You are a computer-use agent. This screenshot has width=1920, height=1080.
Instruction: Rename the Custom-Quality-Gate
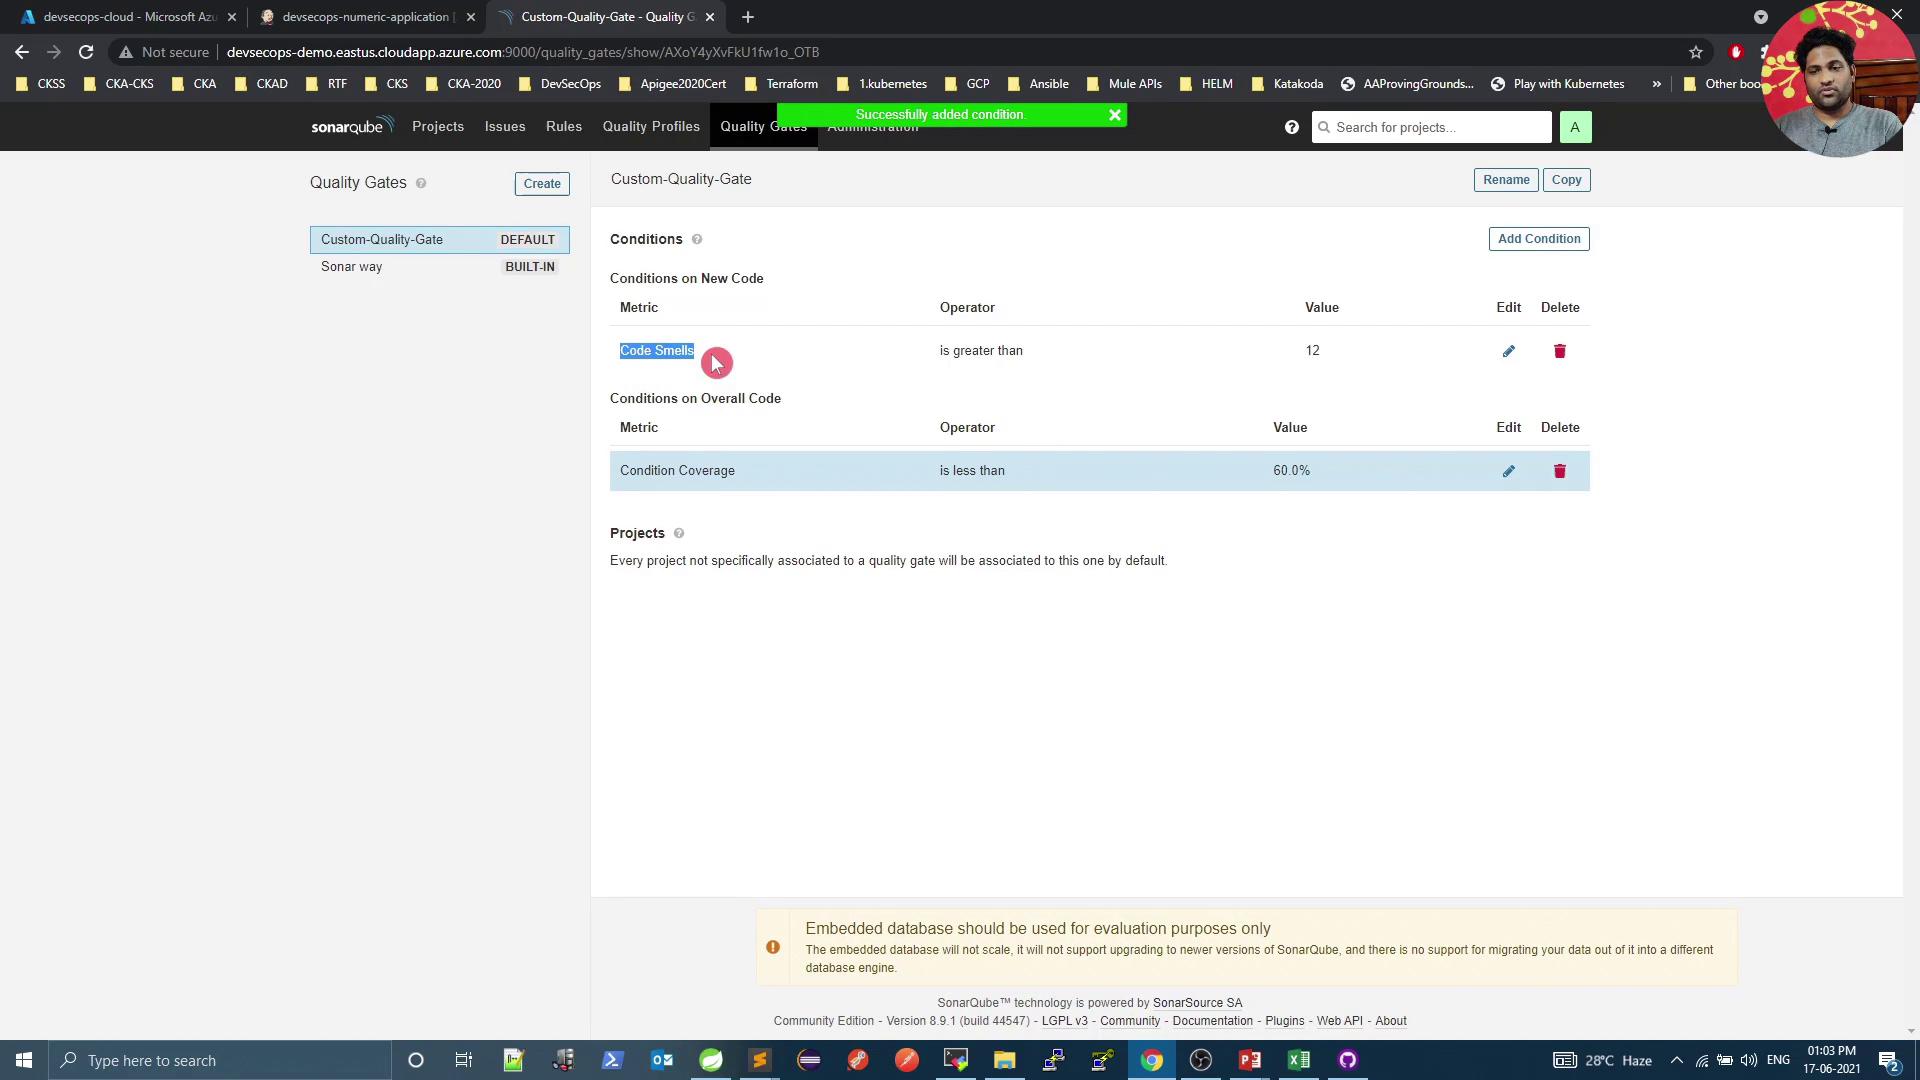(x=1505, y=180)
